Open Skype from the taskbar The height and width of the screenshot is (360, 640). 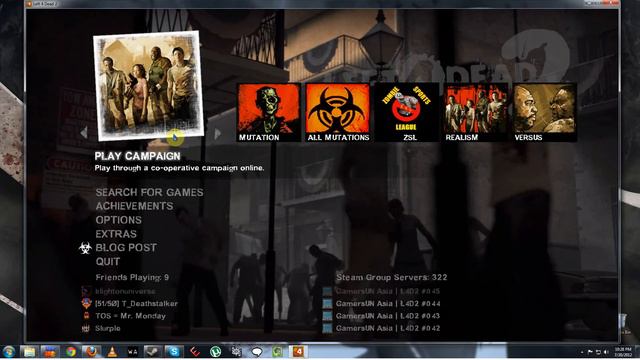(x=174, y=351)
